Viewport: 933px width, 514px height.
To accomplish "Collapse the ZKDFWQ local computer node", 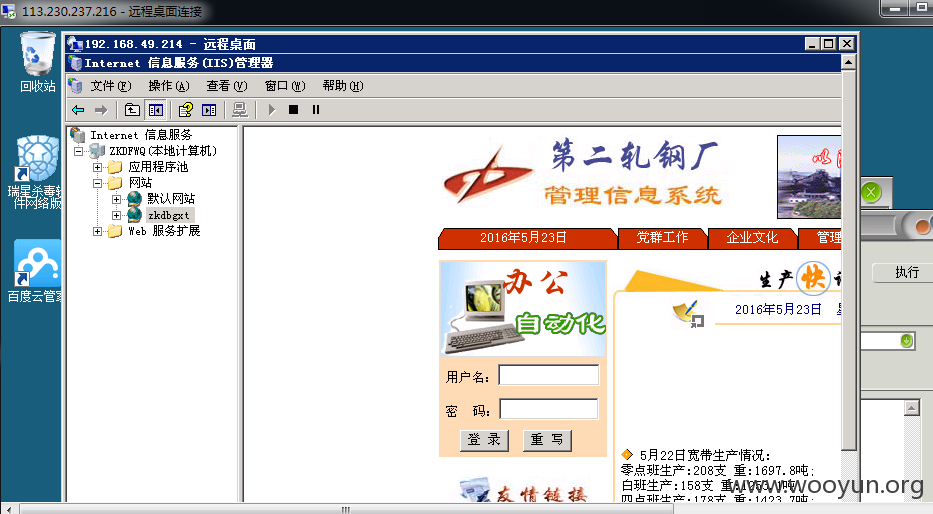I will [x=78, y=151].
